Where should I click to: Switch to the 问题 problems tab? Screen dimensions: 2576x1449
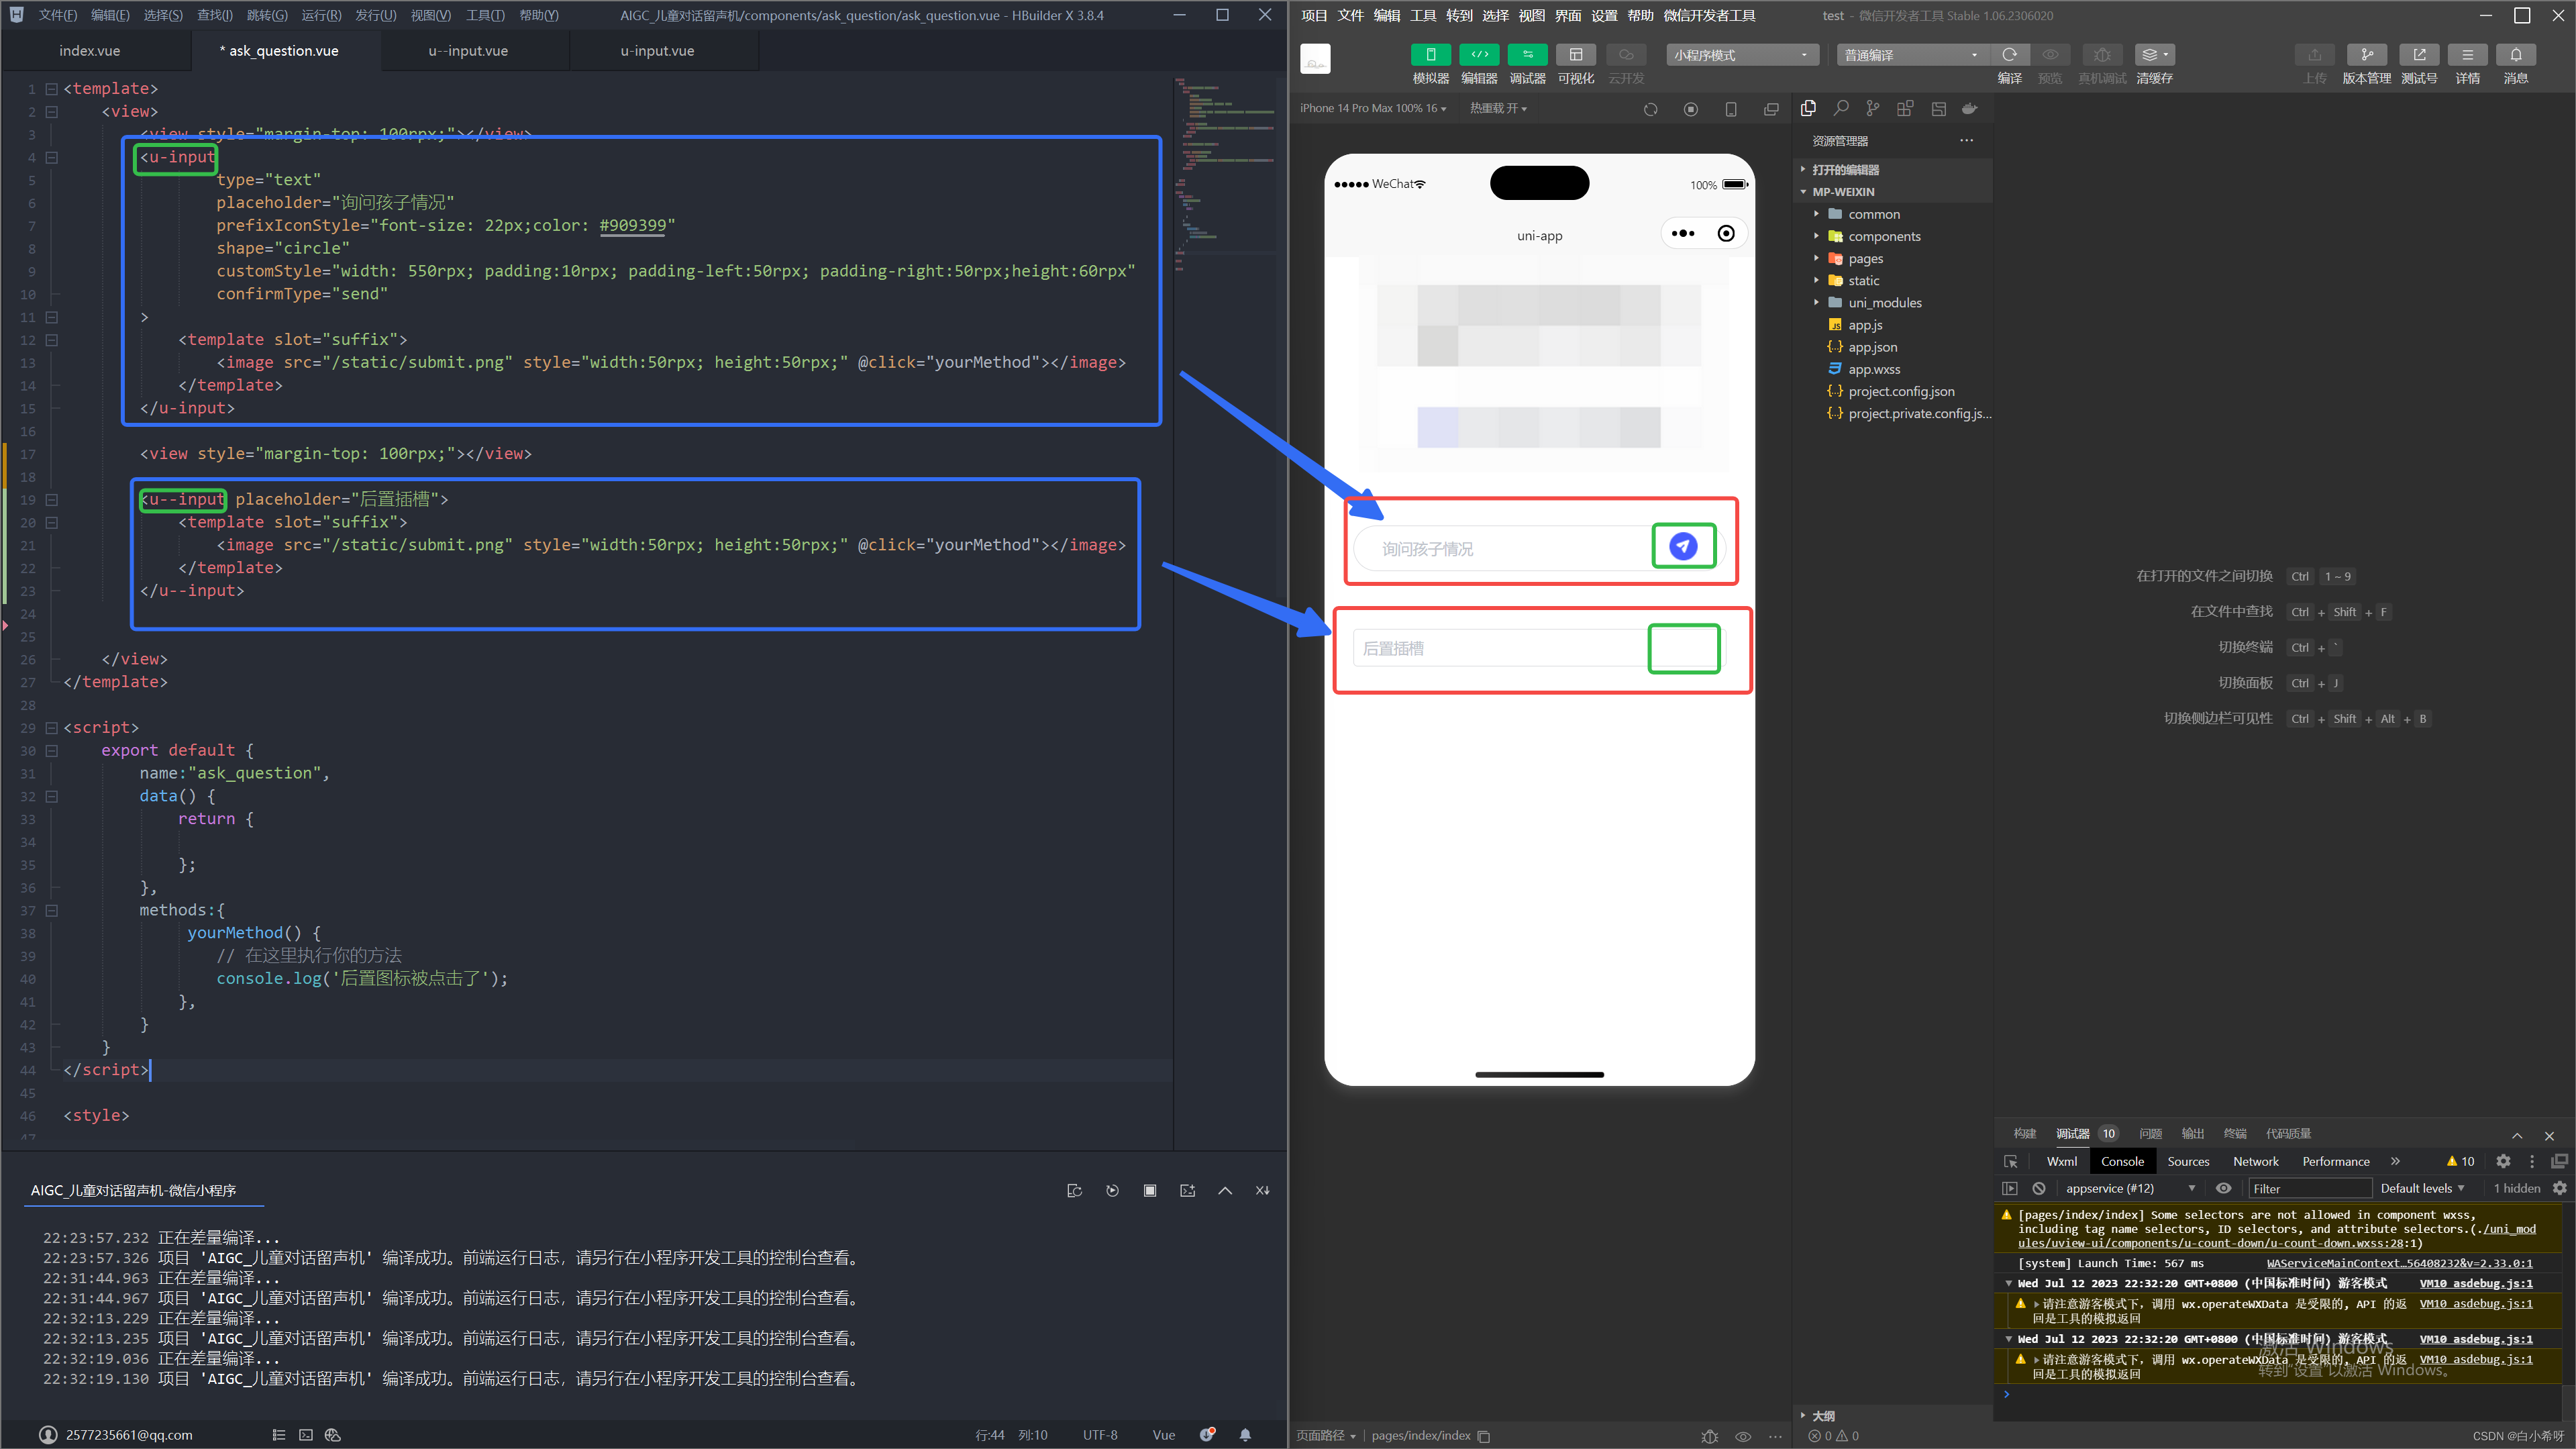coord(2150,1133)
